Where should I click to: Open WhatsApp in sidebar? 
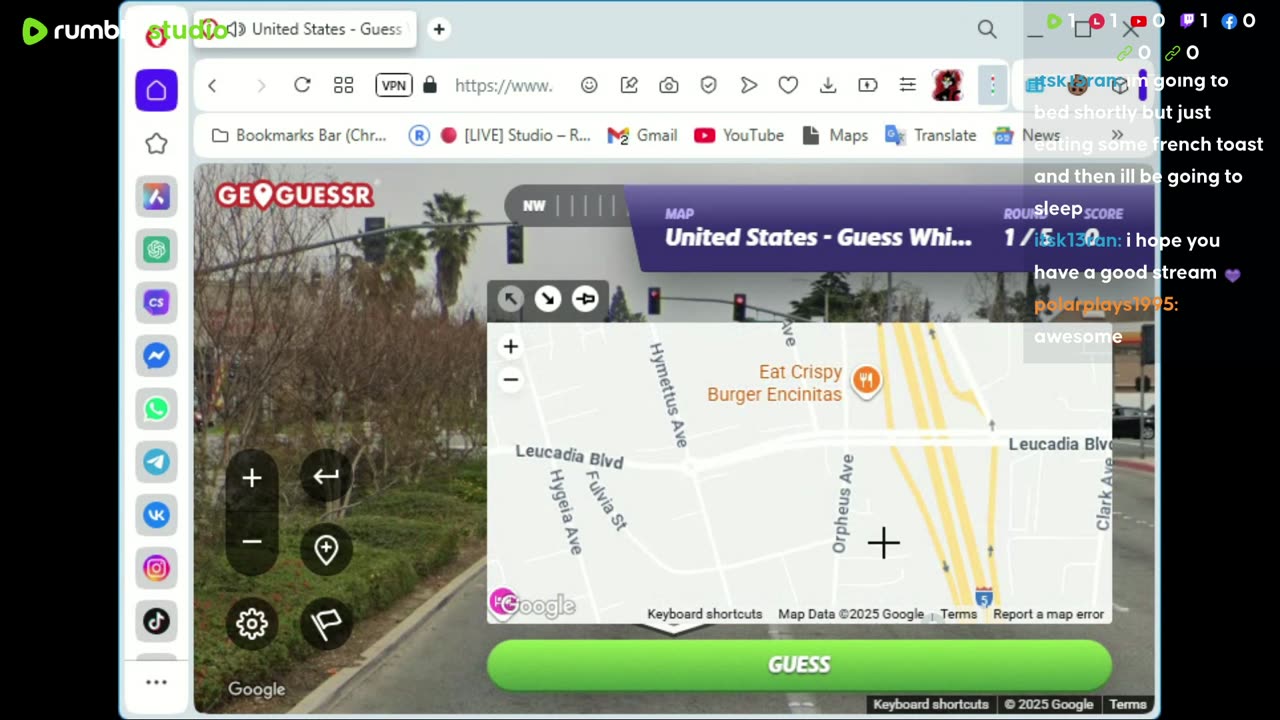[156, 408]
